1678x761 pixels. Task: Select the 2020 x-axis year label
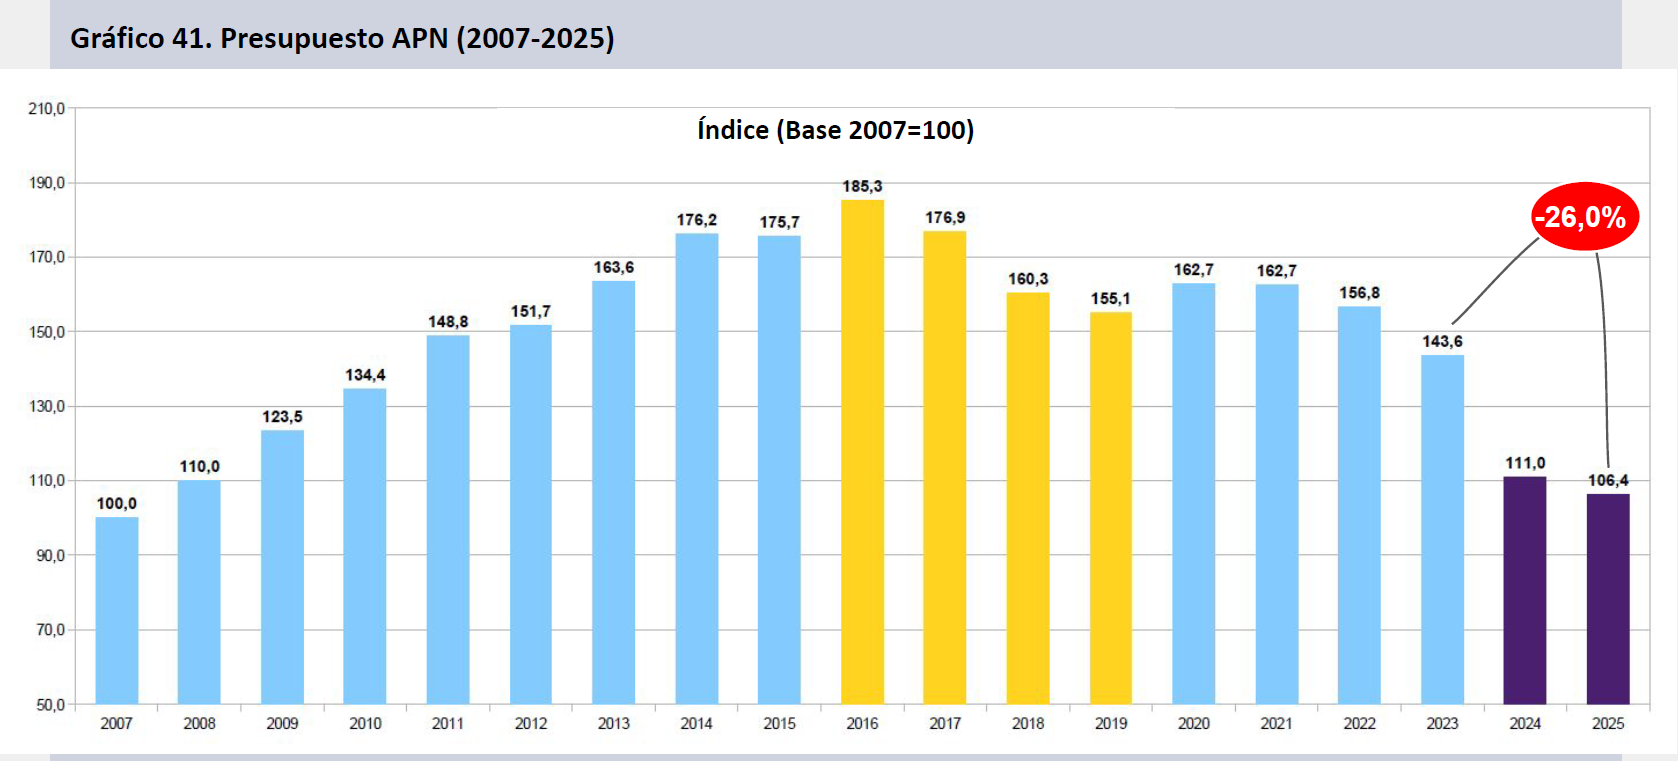pyautogui.click(x=1193, y=723)
